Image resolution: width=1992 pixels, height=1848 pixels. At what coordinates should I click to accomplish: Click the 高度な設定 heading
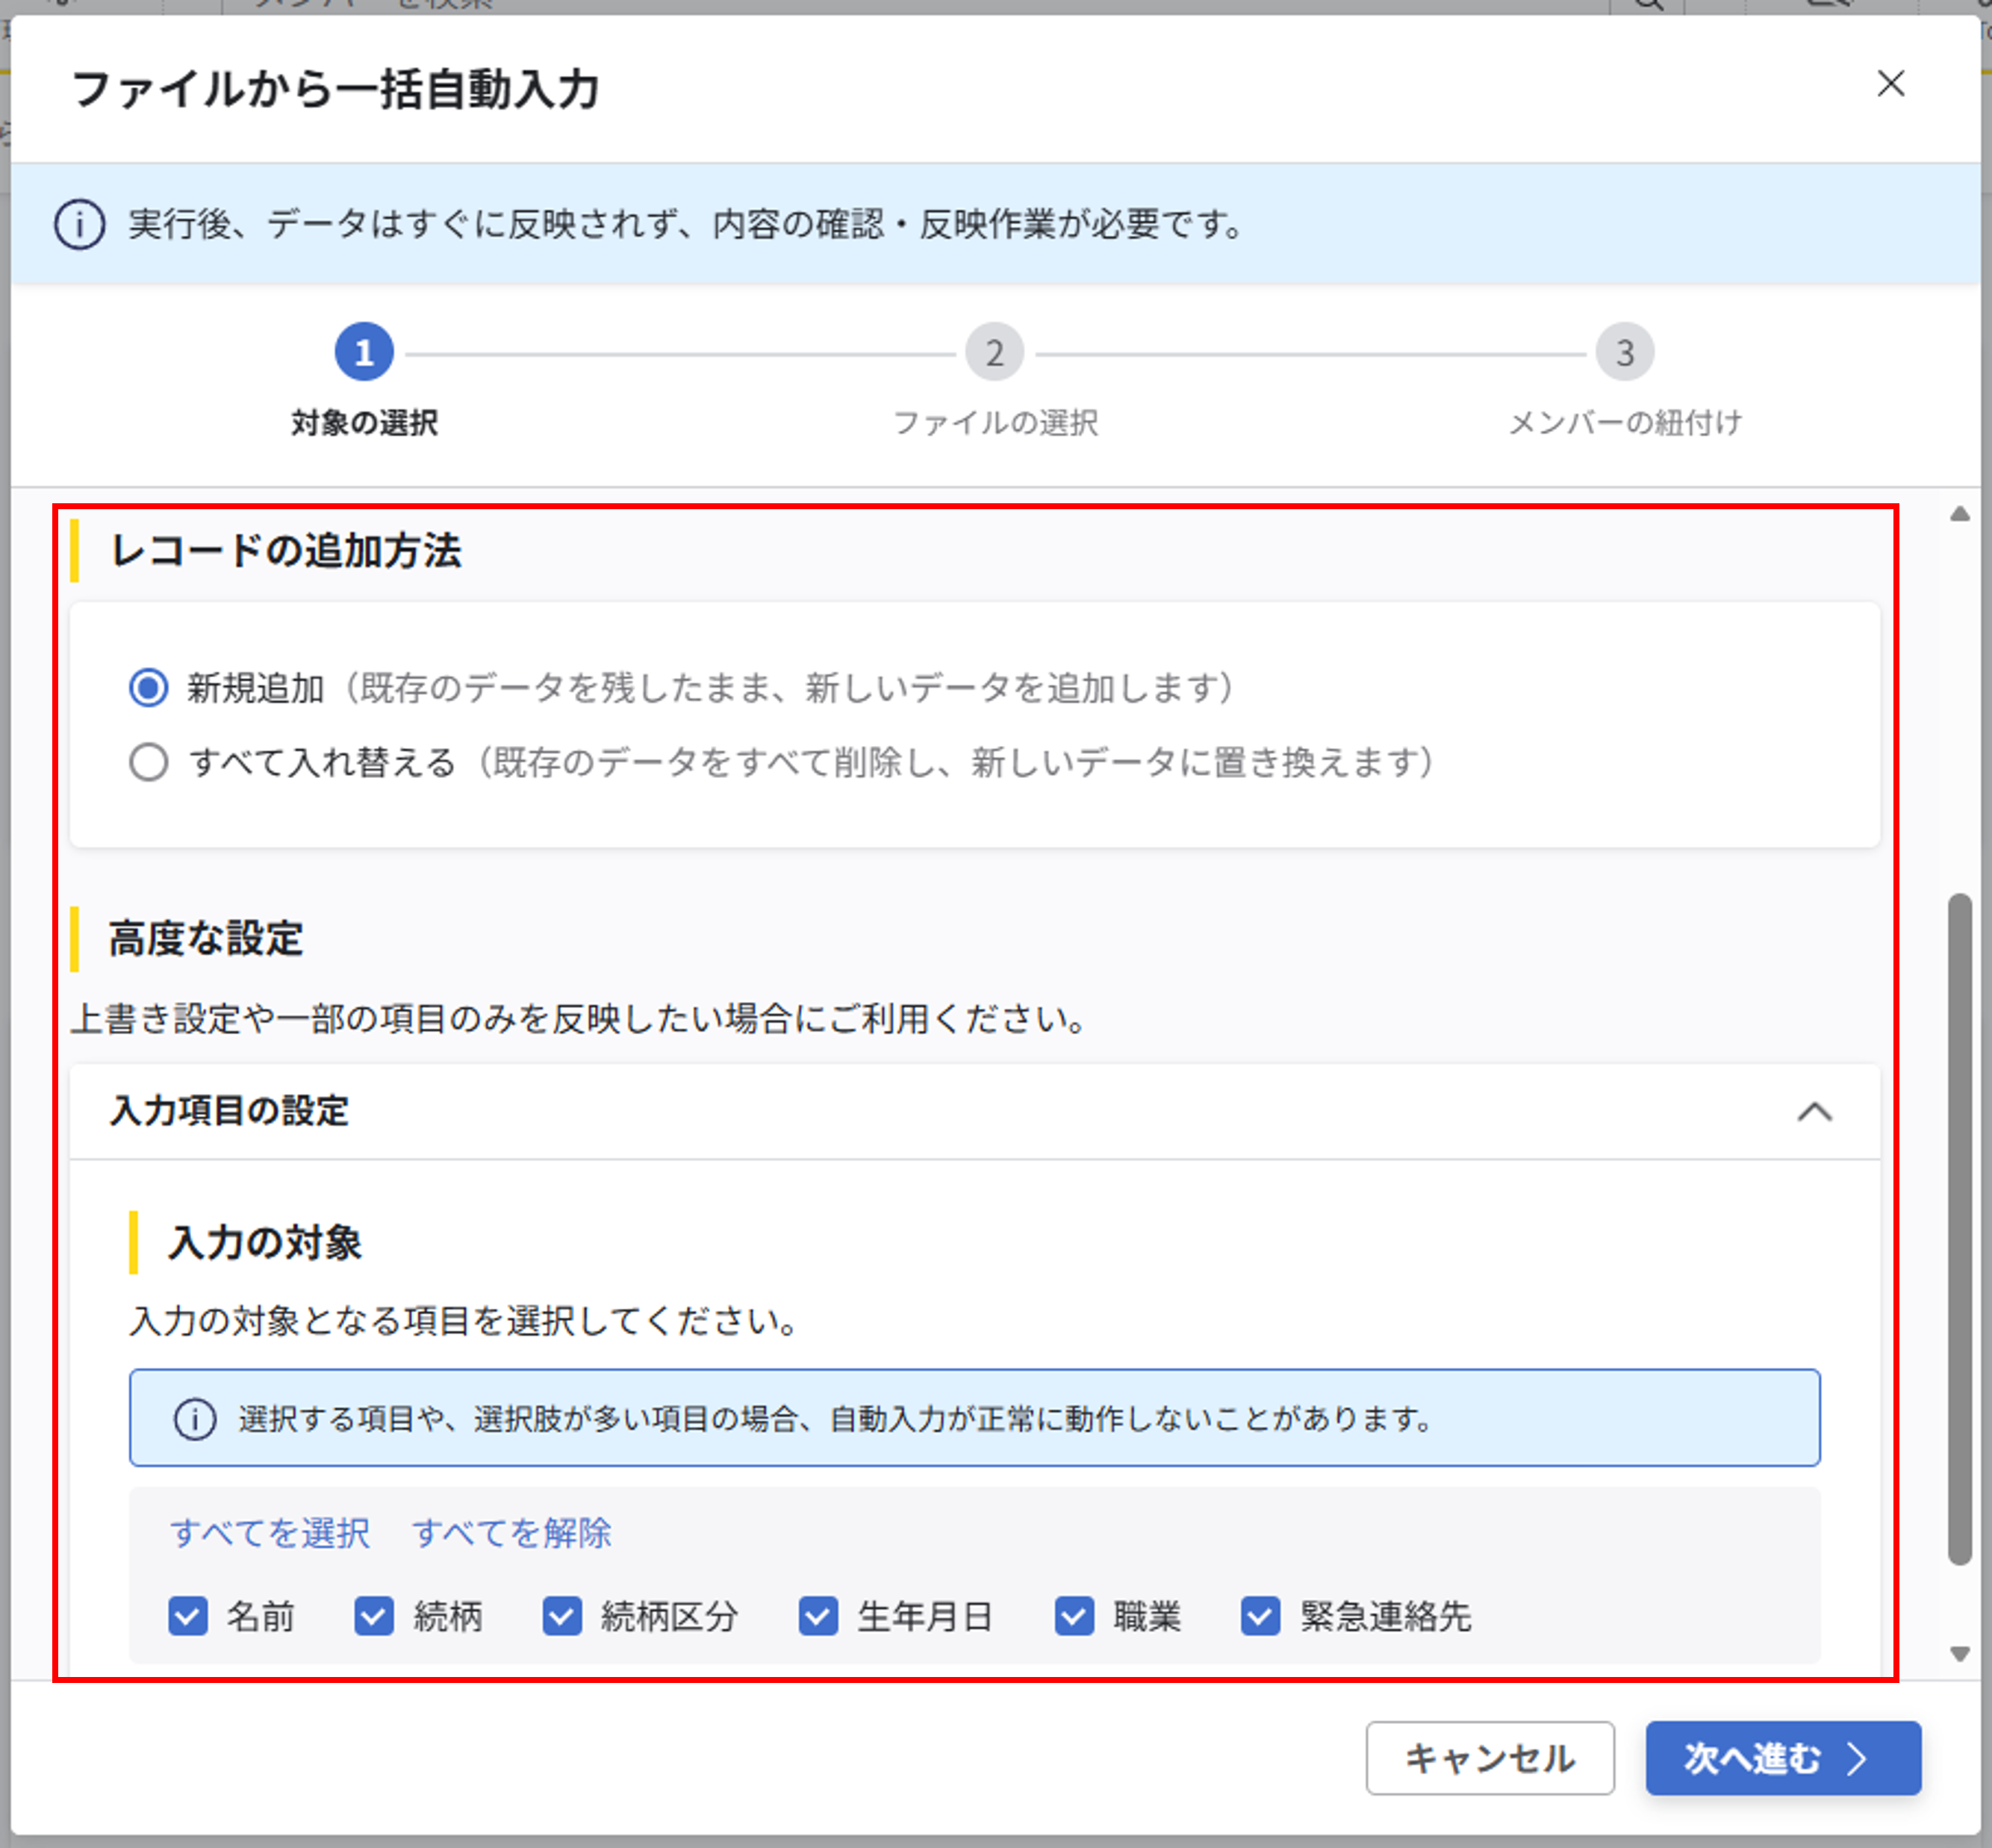pos(206,939)
